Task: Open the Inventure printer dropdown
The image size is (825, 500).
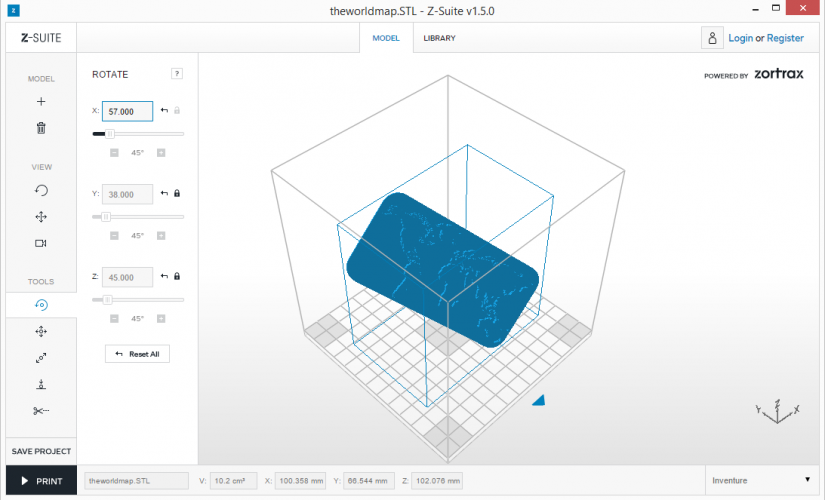Action: 761,481
